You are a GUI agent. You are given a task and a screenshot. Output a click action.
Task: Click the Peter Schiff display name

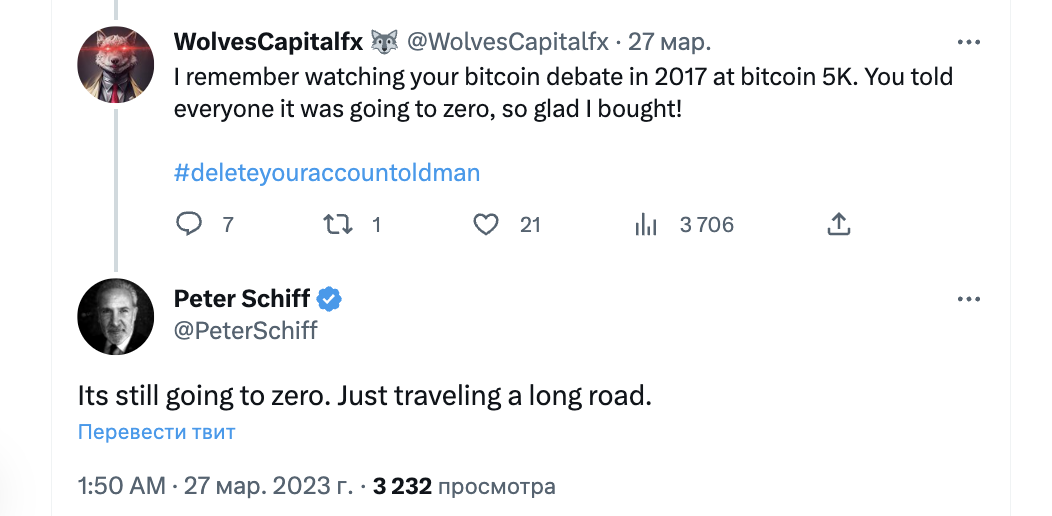242,298
